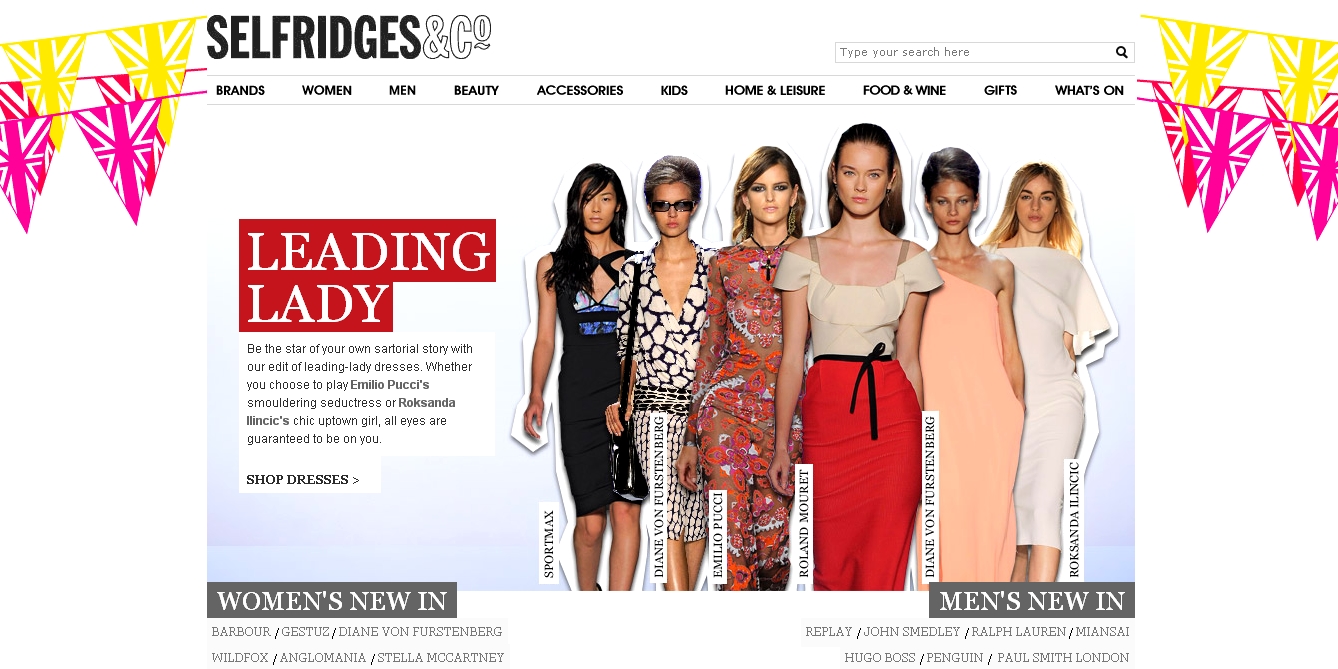1338x669 pixels.
Task: Select the Sportmax model label
Action: pos(549,544)
